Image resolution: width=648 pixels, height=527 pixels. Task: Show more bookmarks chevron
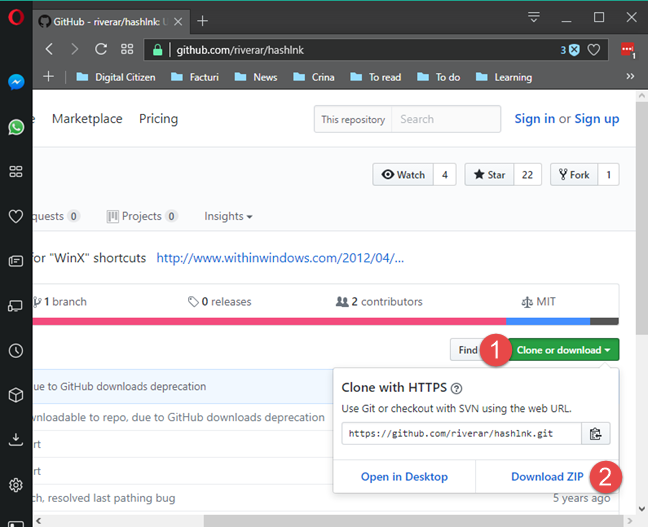pos(630,76)
